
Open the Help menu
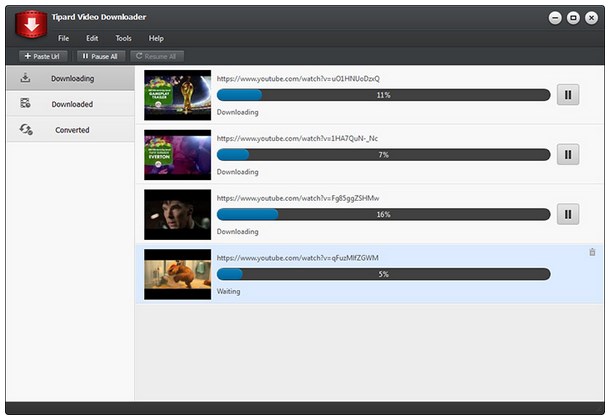[x=156, y=38]
